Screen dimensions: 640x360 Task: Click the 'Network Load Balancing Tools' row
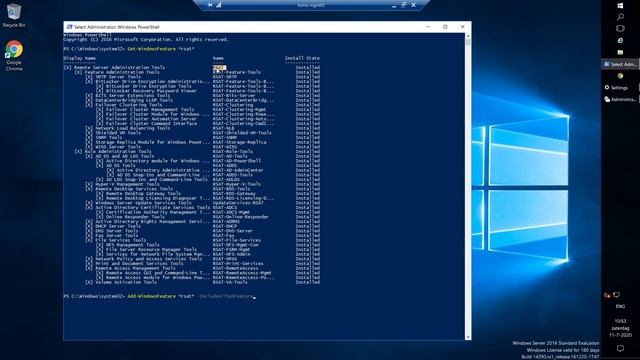(x=202, y=128)
